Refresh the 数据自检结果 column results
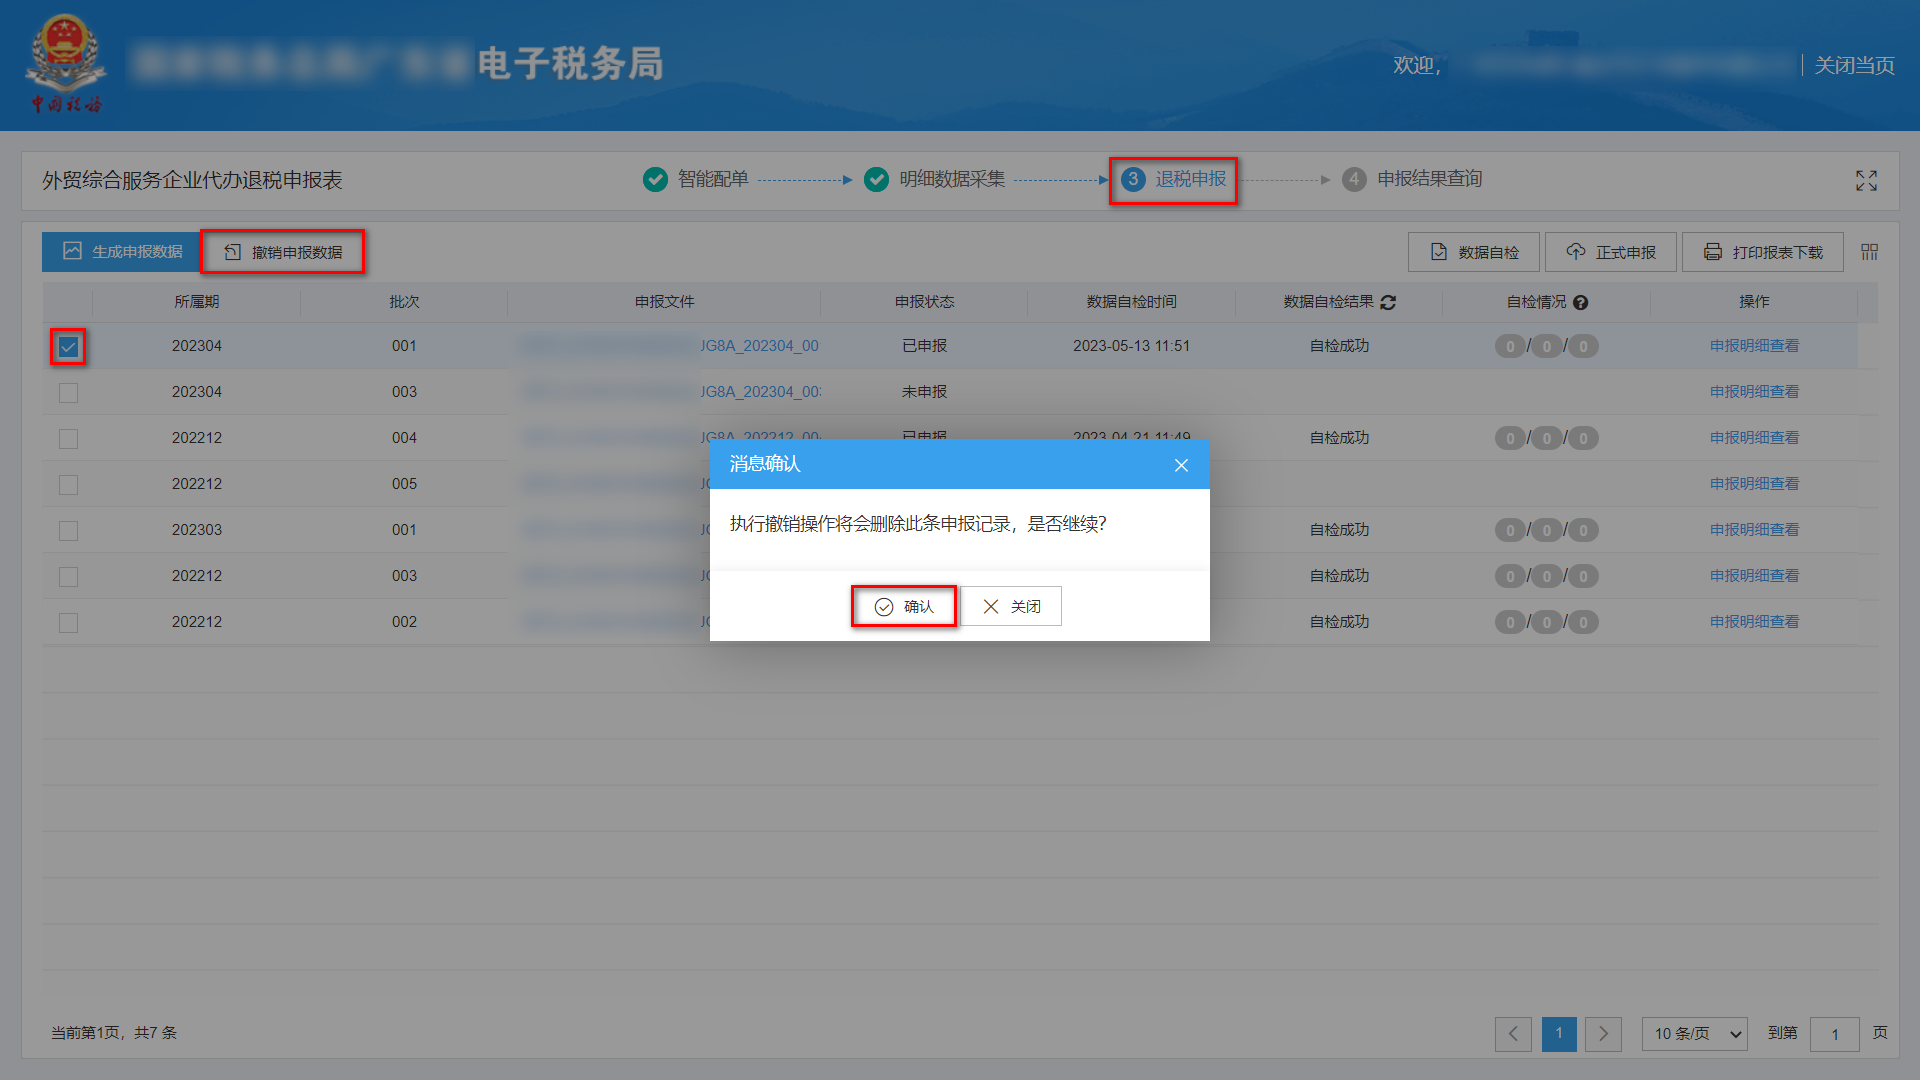1920x1080 pixels. click(1388, 302)
